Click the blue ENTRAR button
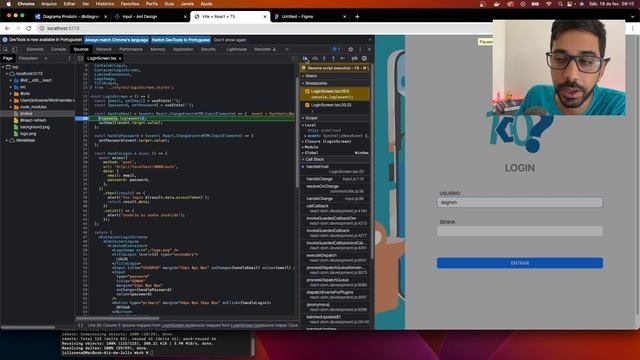The image size is (640, 360). coord(520,263)
